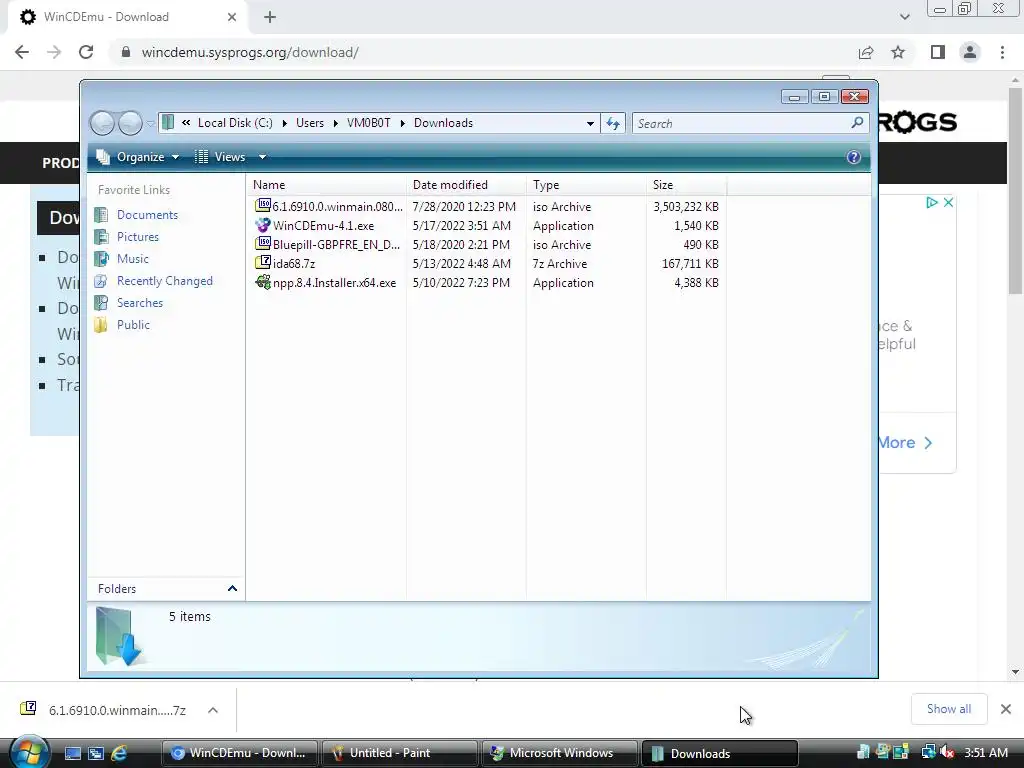1024x768 pixels.
Task: Click Show Desktop in Quick Launch
Action: point(72,753)
